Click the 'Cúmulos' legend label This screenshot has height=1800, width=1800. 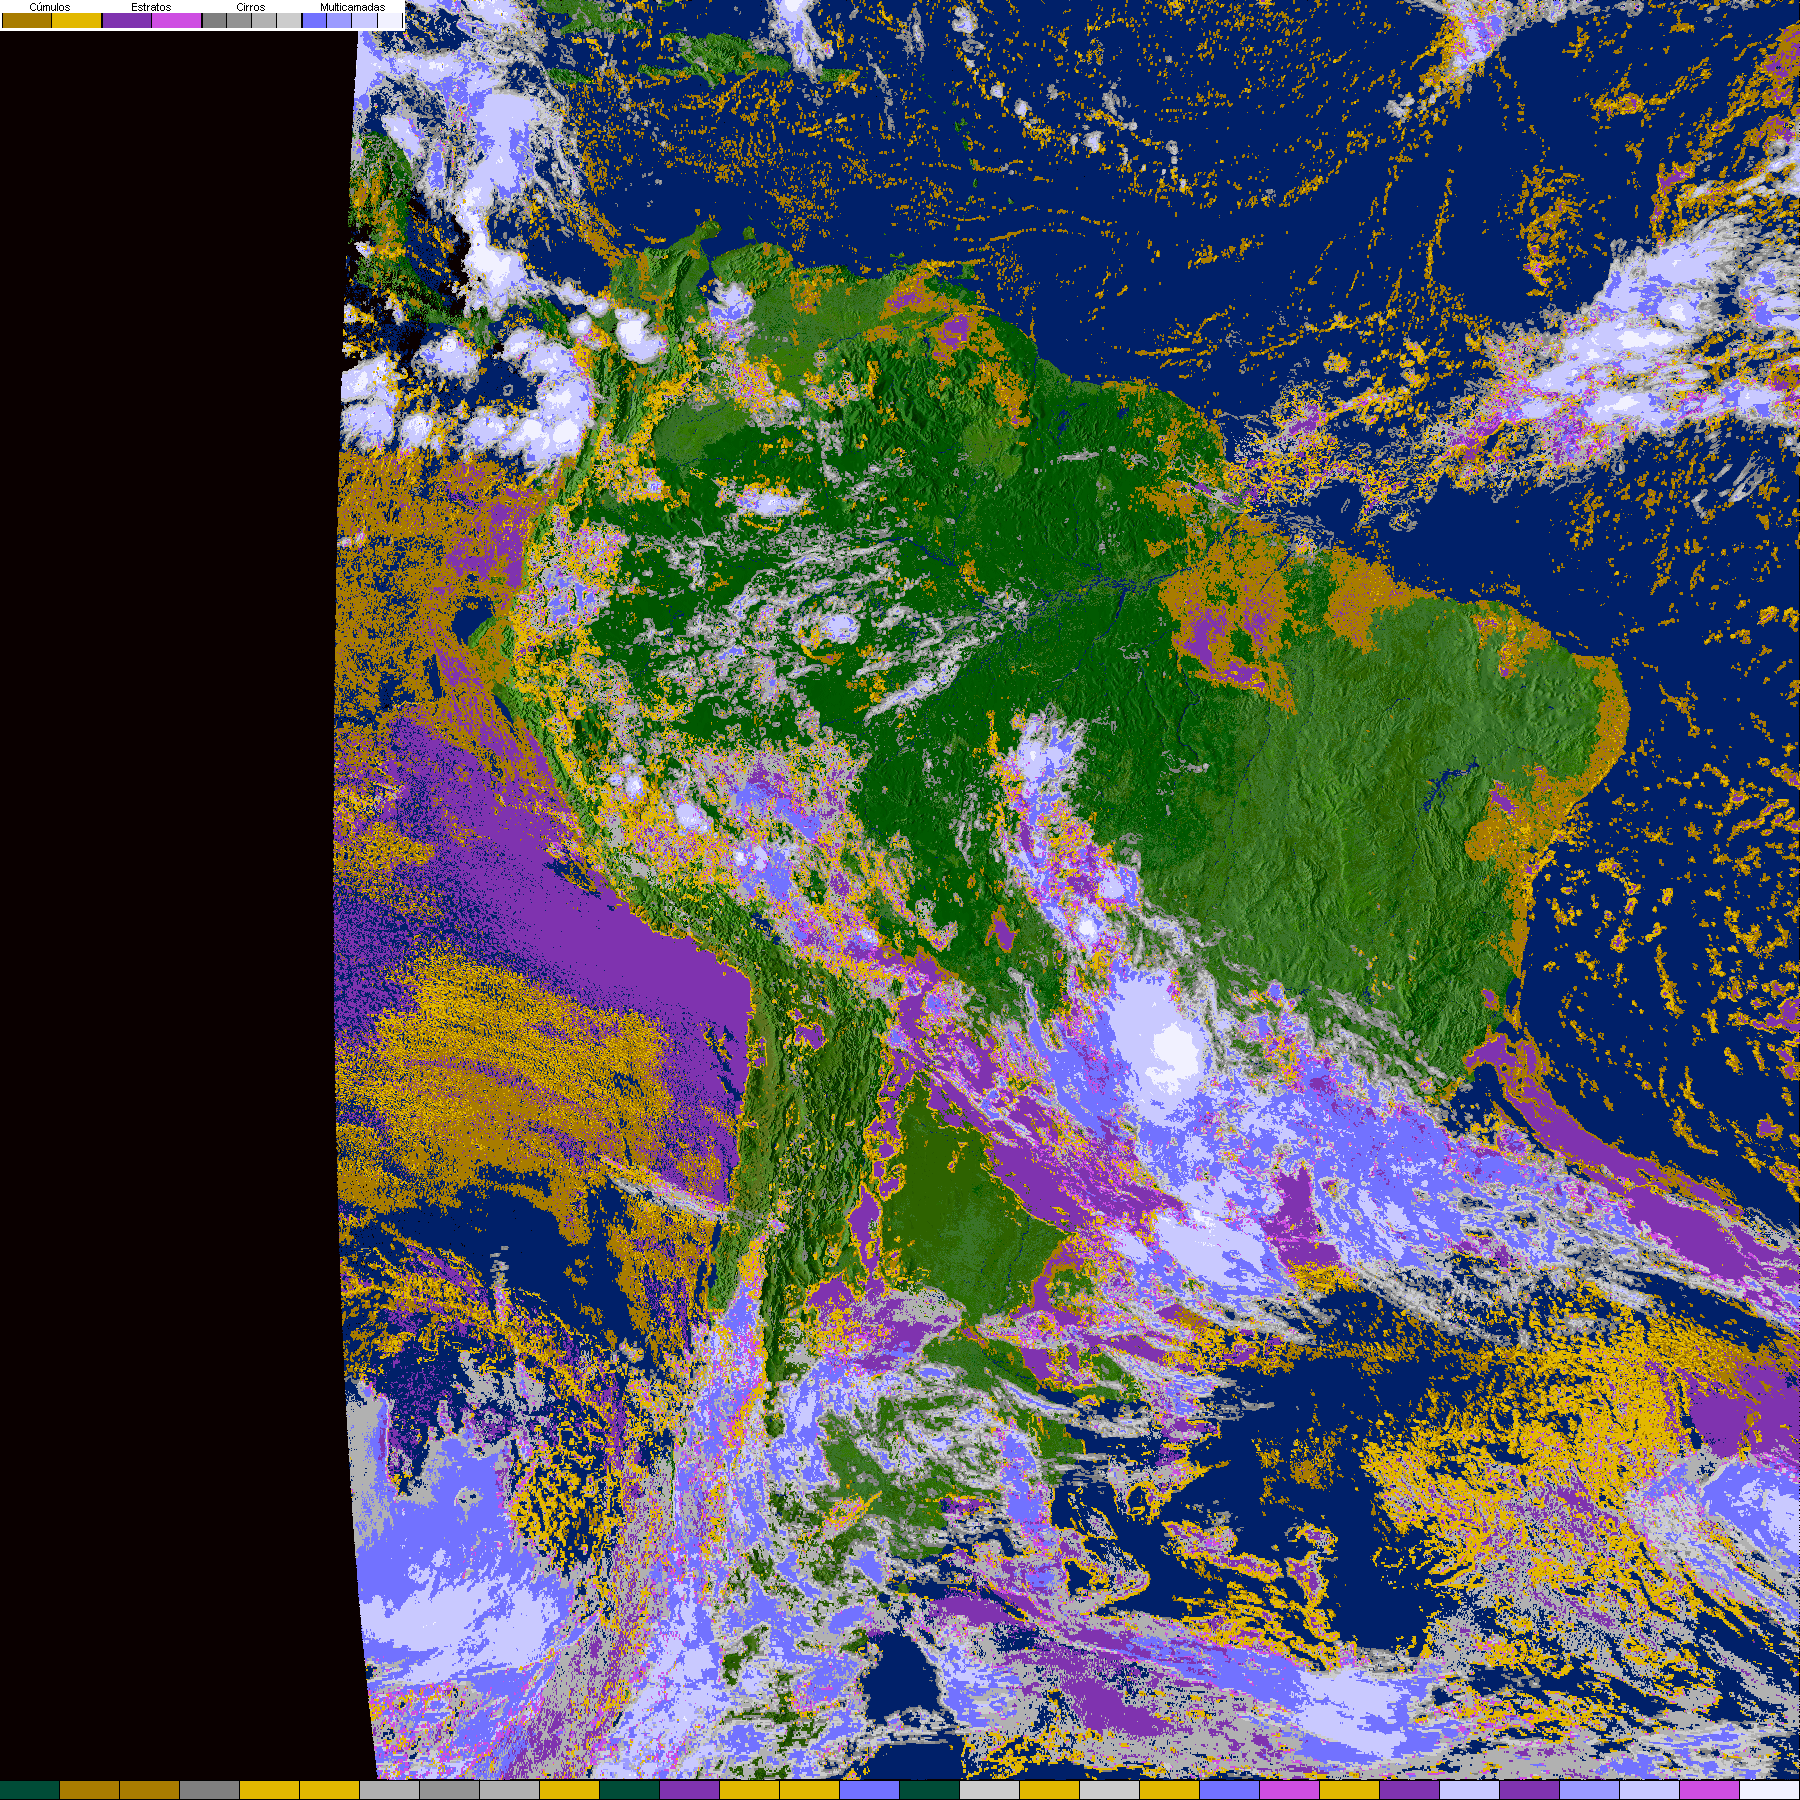click(x=50, y=7)
